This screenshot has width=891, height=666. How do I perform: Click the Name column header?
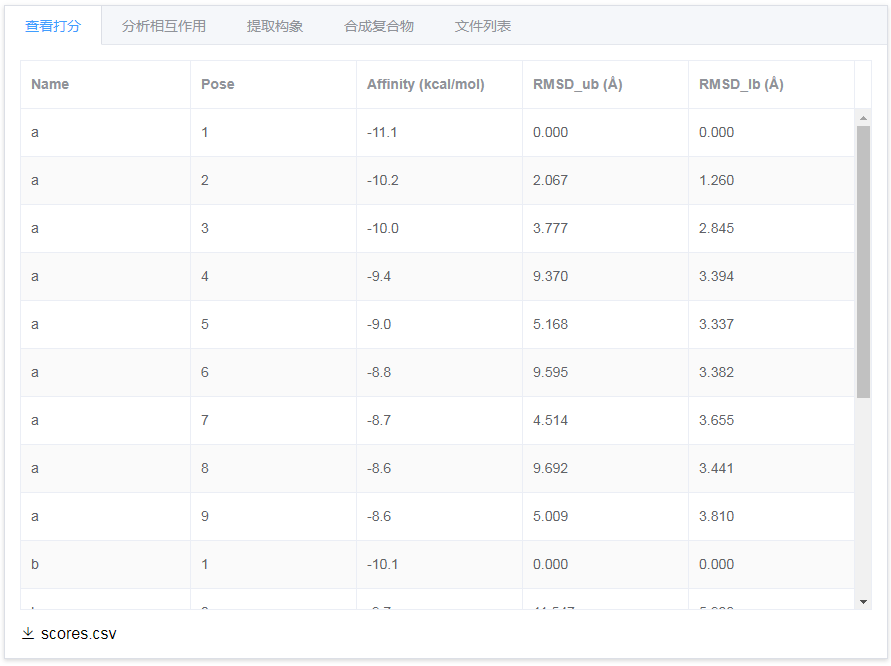click(x=50, y=84)
